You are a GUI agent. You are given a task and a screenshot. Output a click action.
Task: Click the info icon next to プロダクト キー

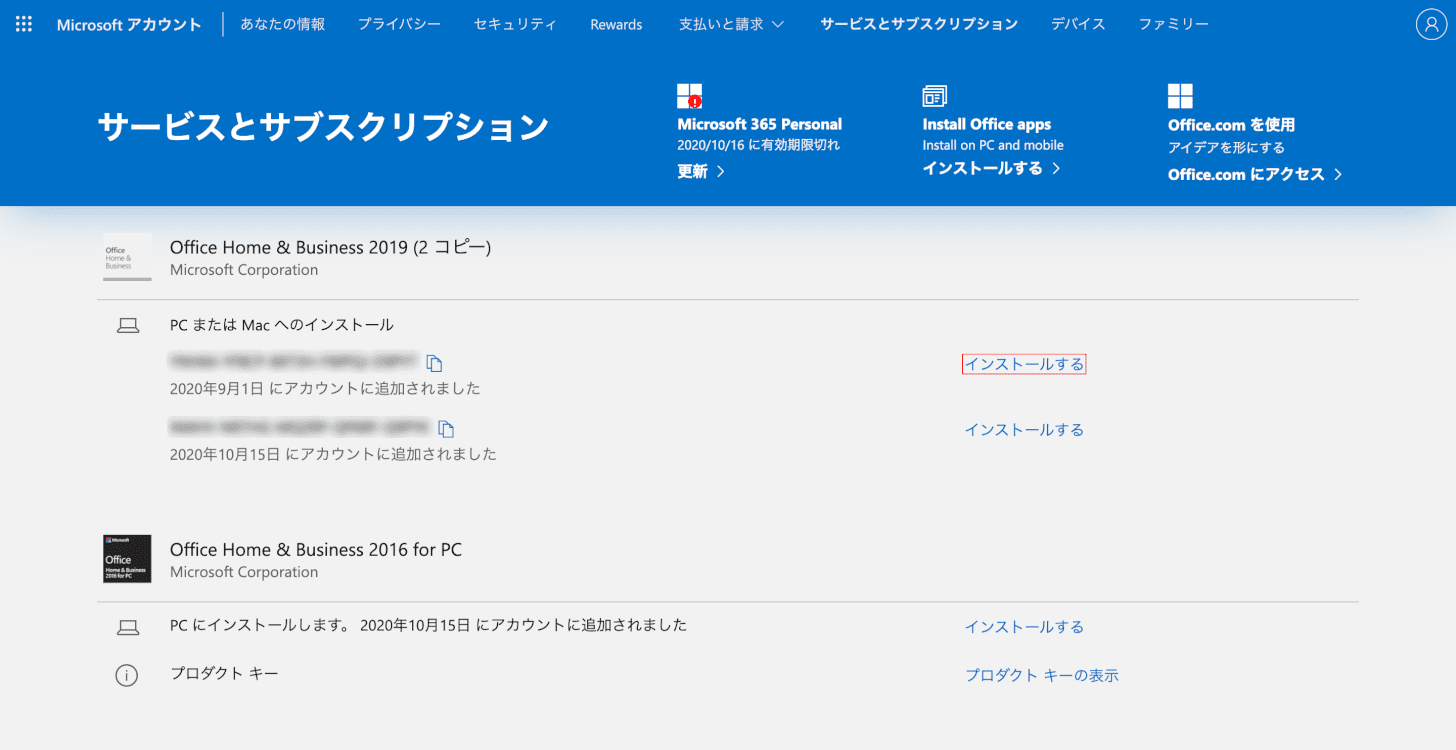point(127,675)
